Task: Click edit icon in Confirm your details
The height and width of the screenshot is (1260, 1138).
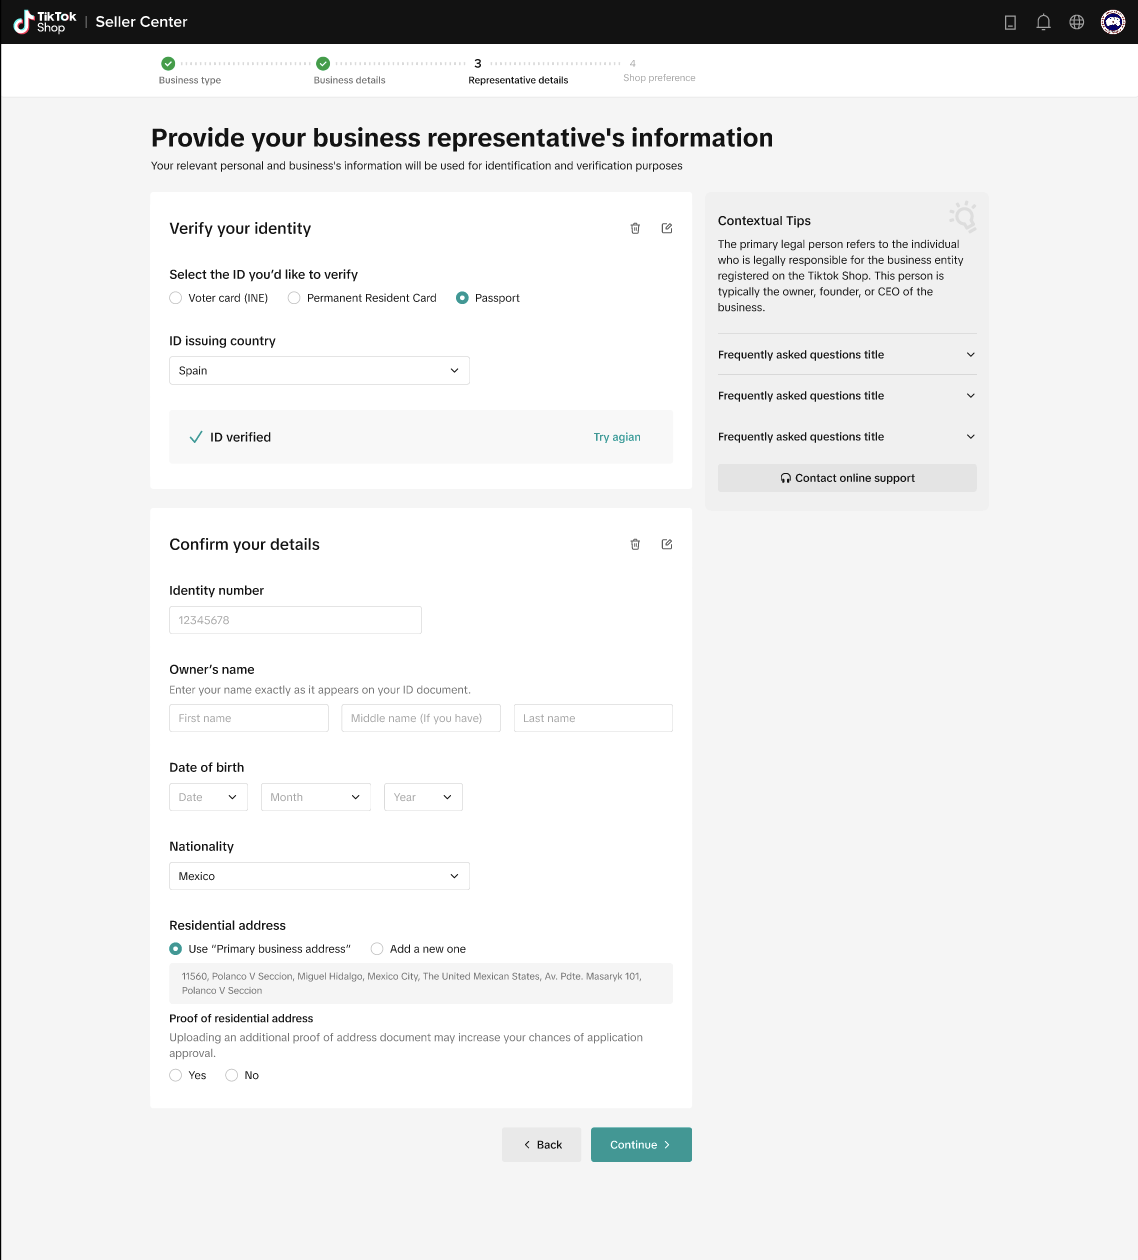Action: pyautogui.click(x=667, y=544)
